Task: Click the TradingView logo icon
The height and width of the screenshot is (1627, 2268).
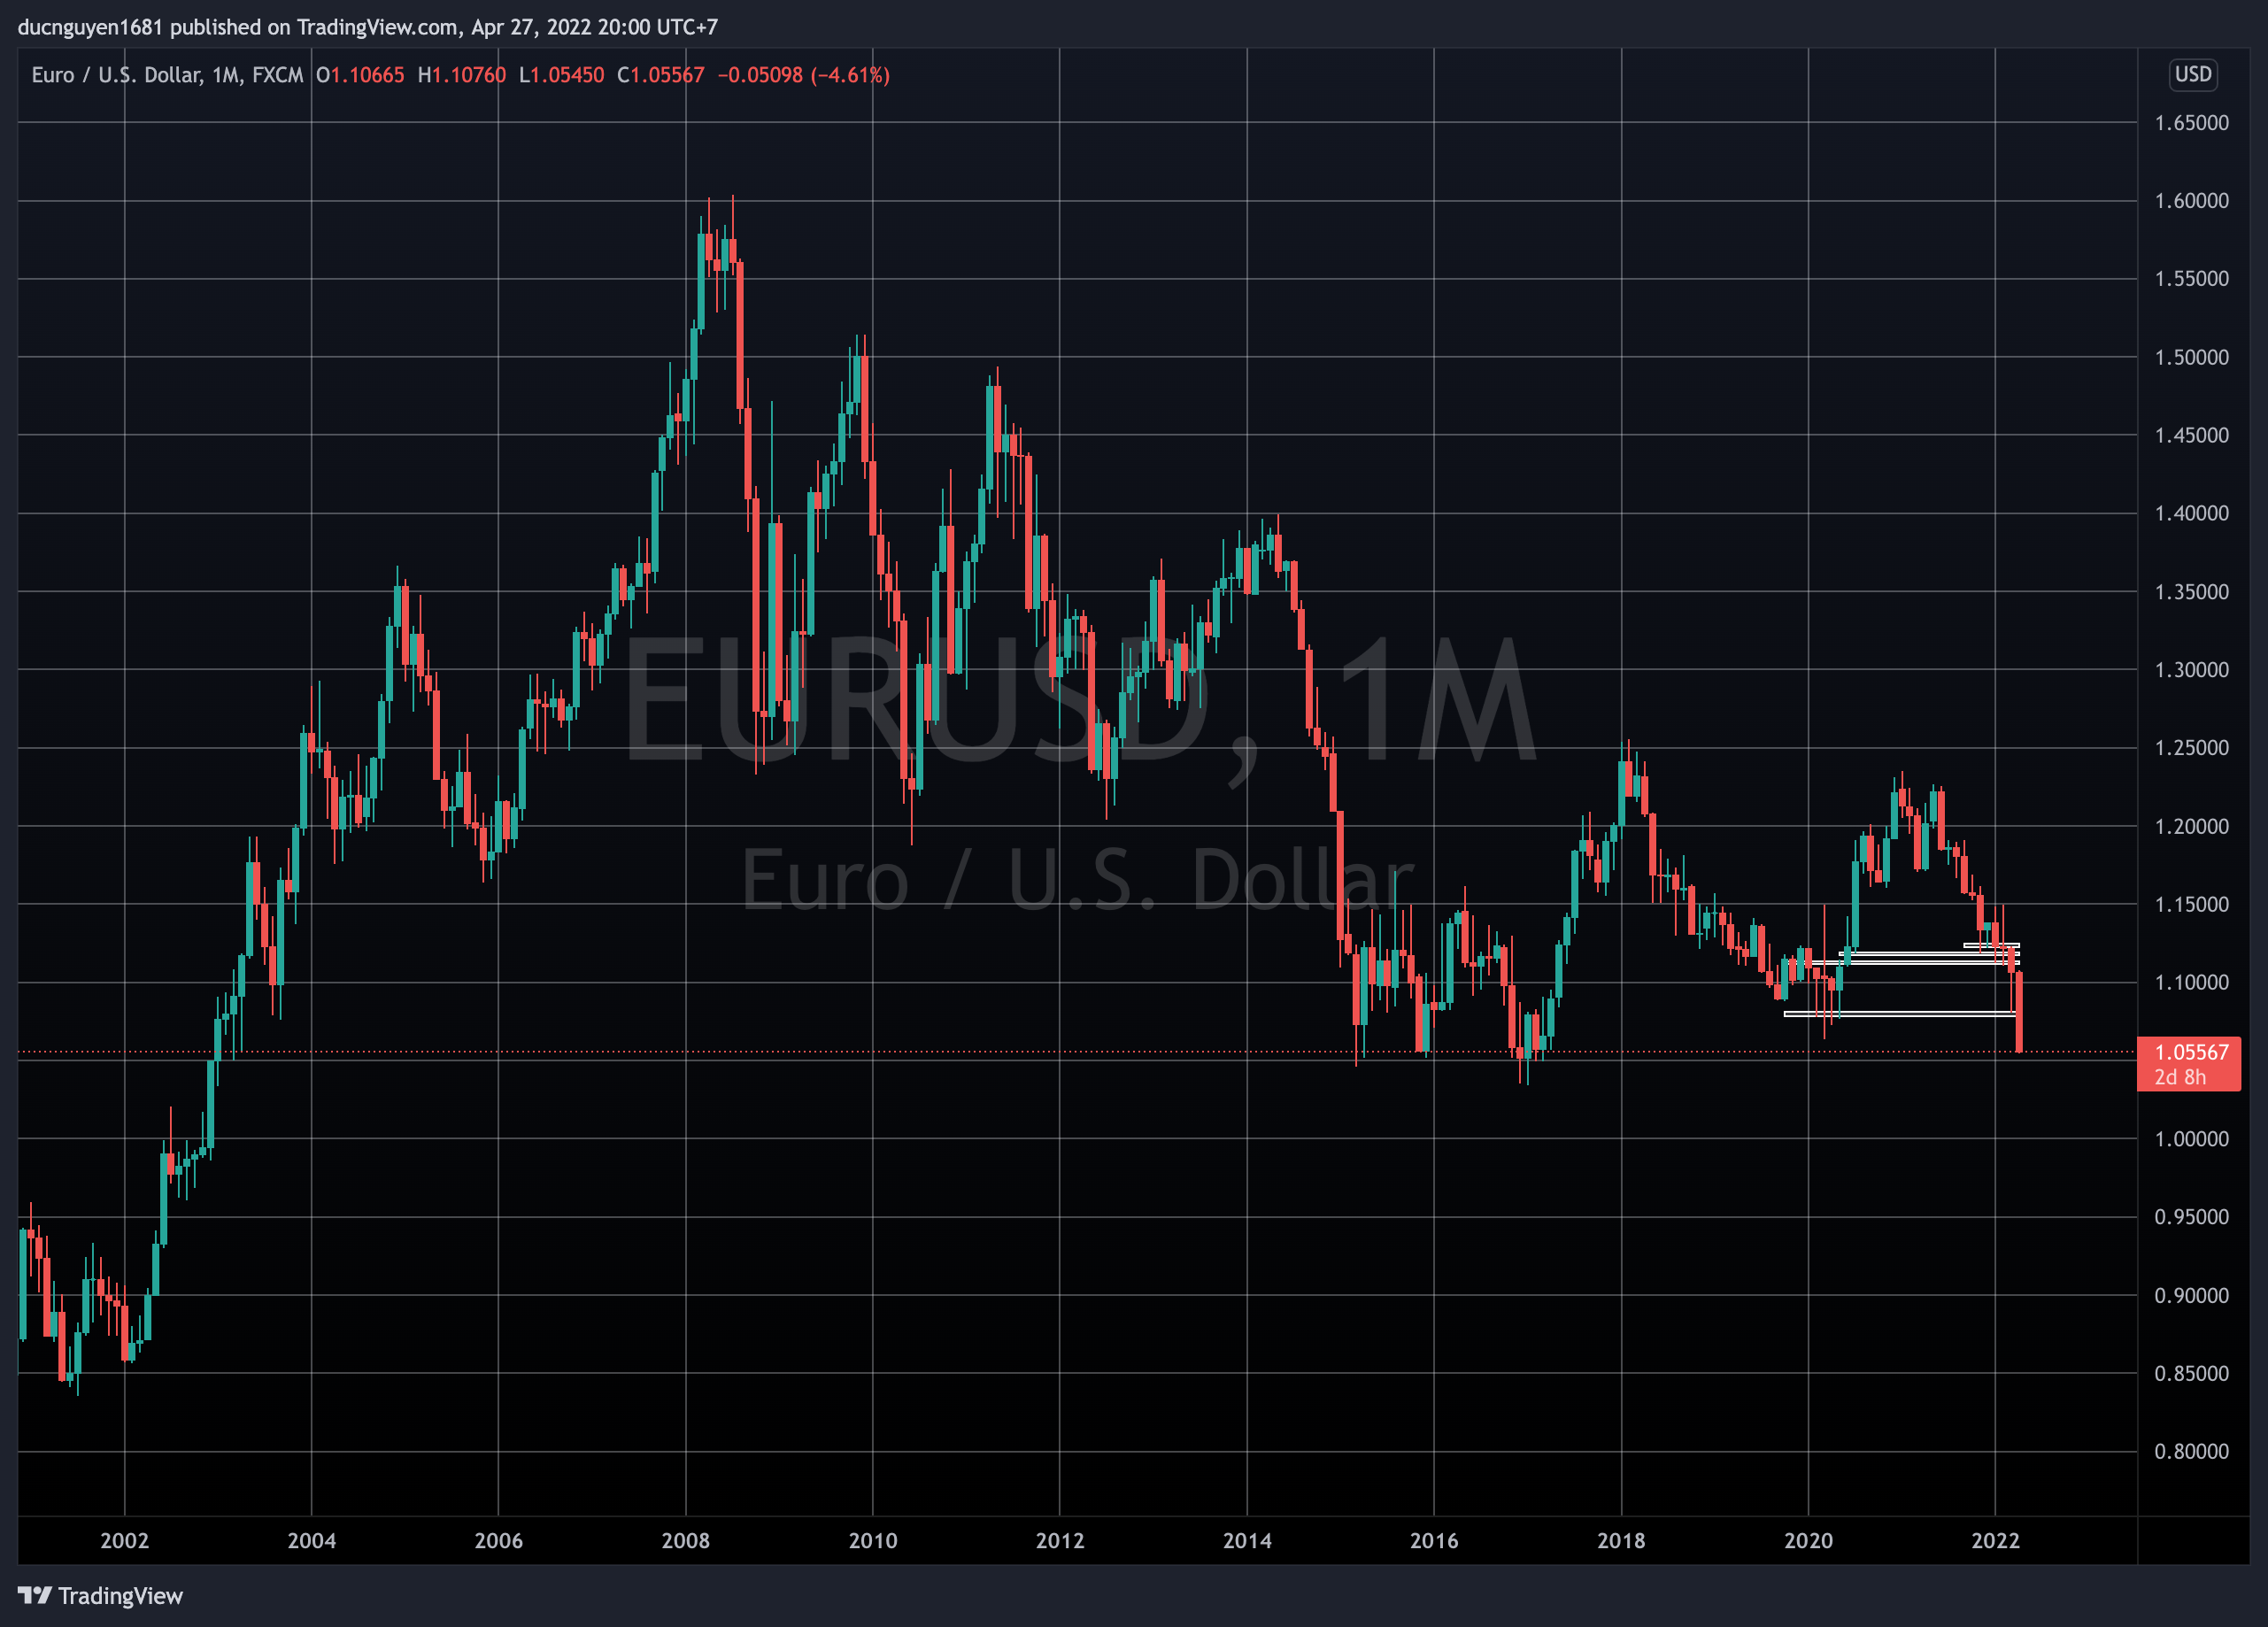Action: pos(35,1595)
